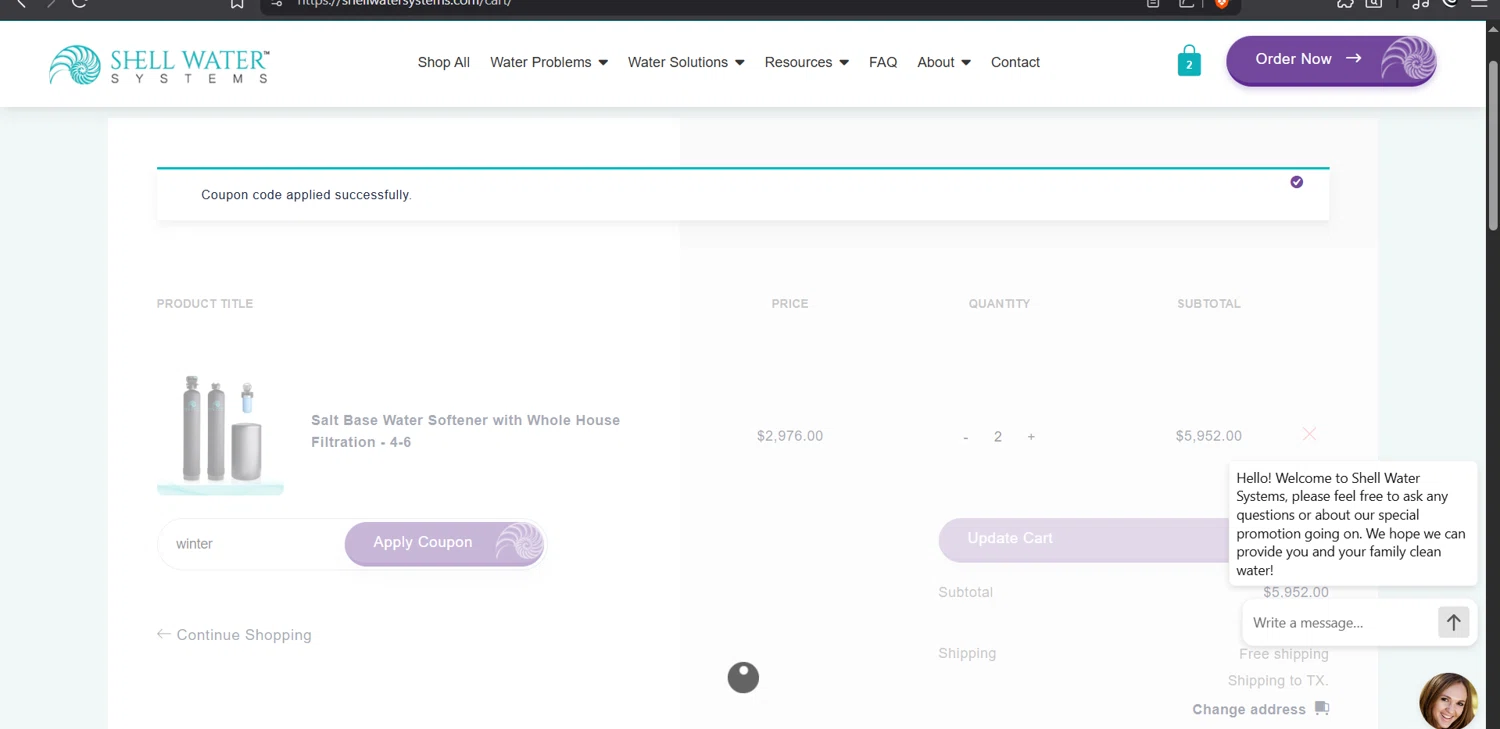Screen dimensions: 1500x729
Task: Click the Hello Welcome chat greeting bubble
Action: pyautogui.click(x=1353, y=524)
